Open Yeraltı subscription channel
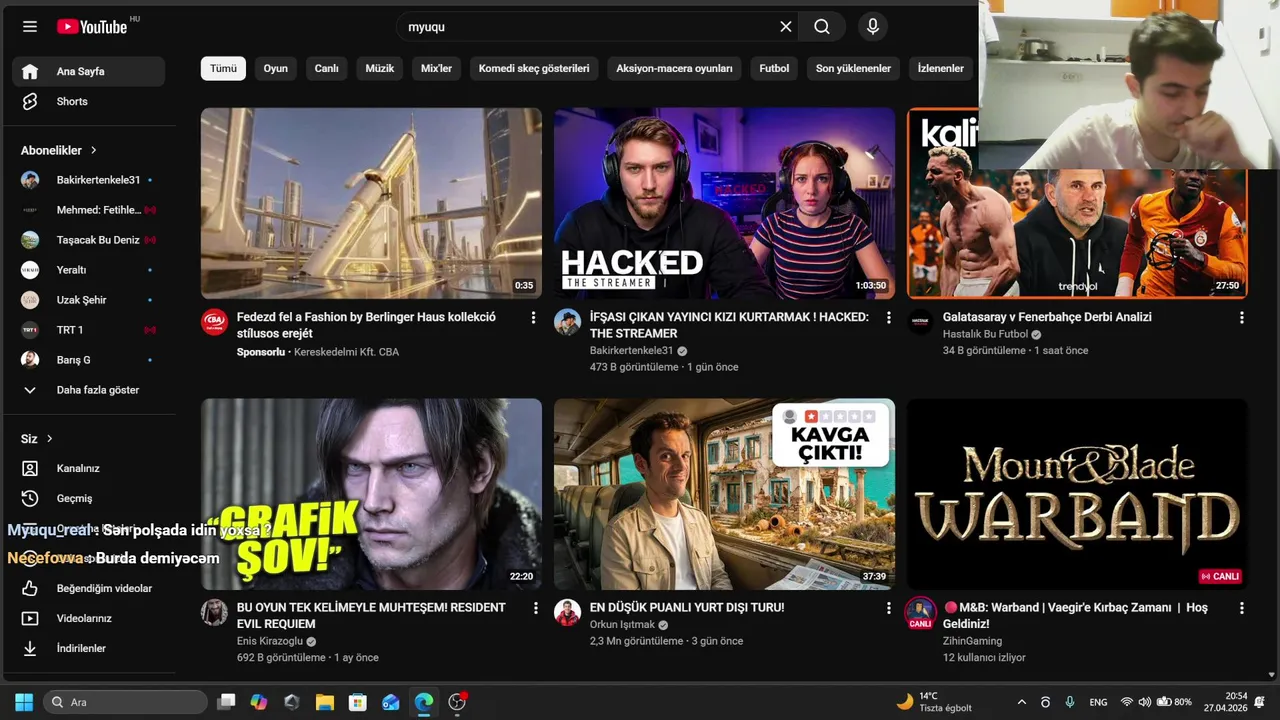1280x720 pixels. point(88,270)
